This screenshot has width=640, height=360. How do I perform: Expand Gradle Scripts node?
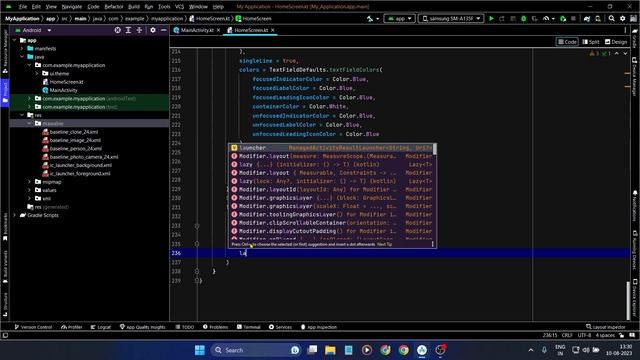pyautogui.click(x=15, y=215)
